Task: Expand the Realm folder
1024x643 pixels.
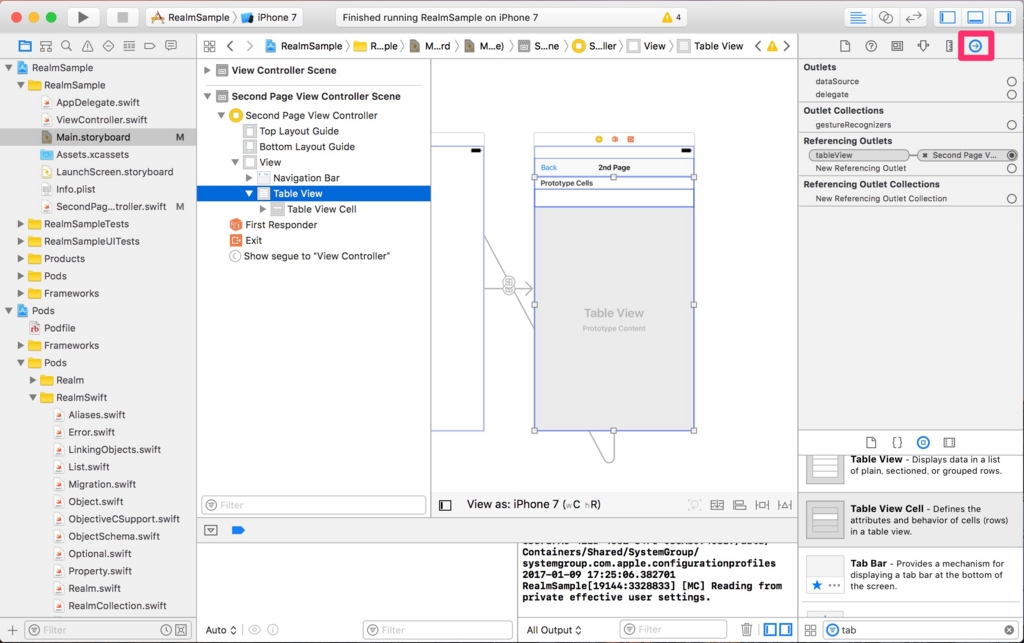Action: 33,380
